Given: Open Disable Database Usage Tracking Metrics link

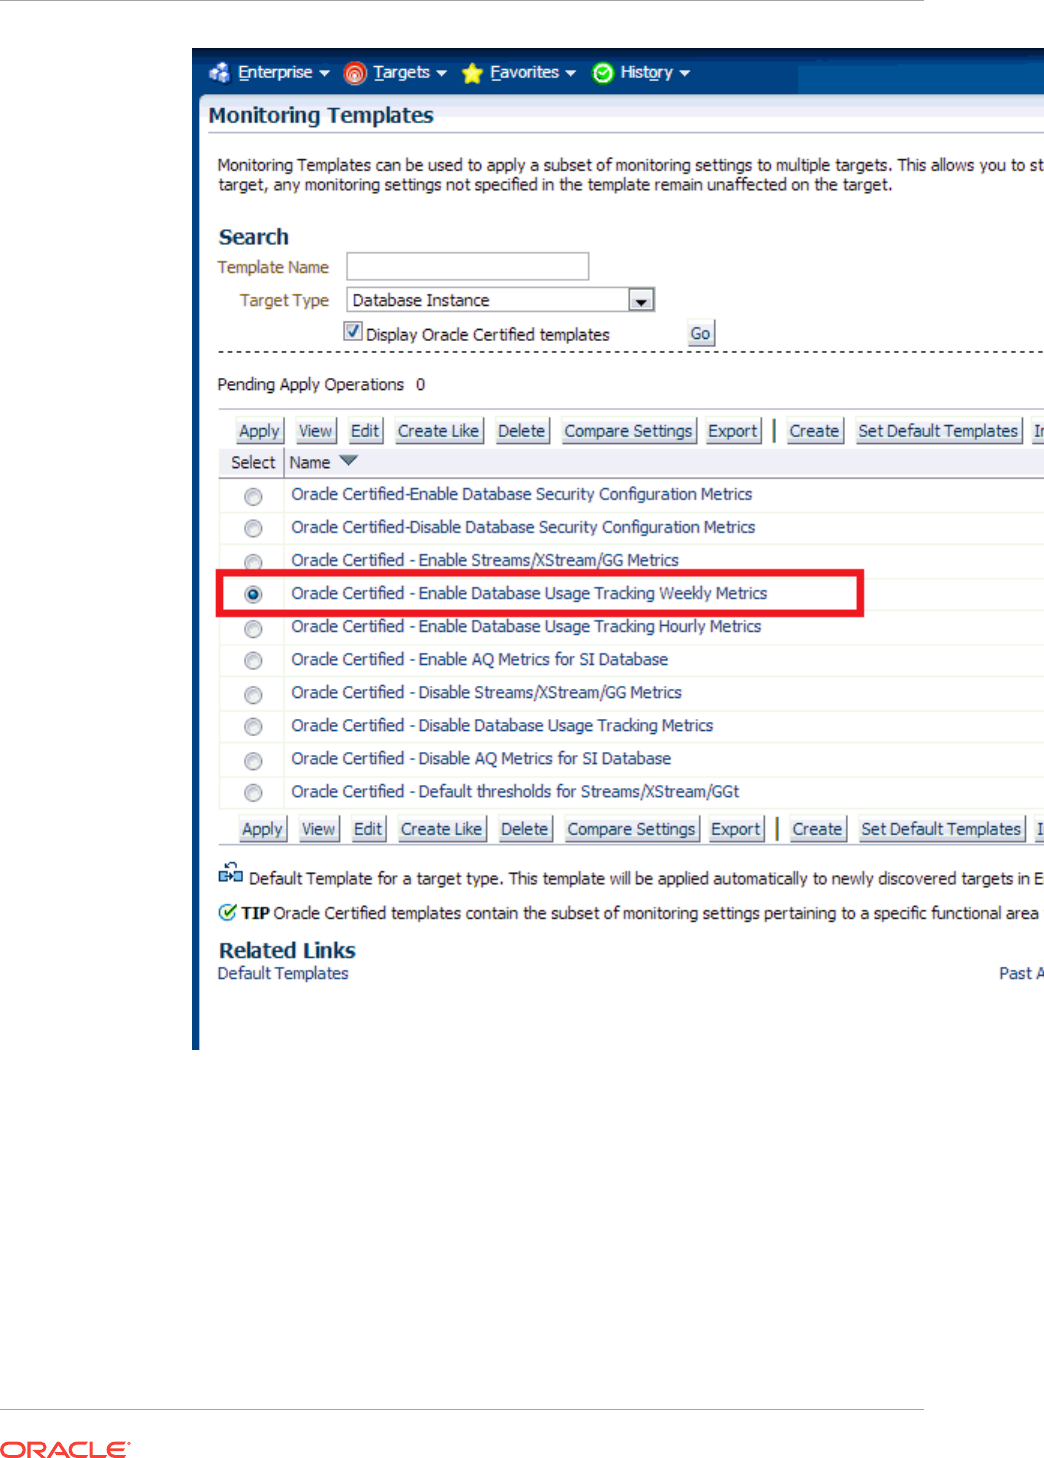Looking at the screenshot, I should [502, 725].
